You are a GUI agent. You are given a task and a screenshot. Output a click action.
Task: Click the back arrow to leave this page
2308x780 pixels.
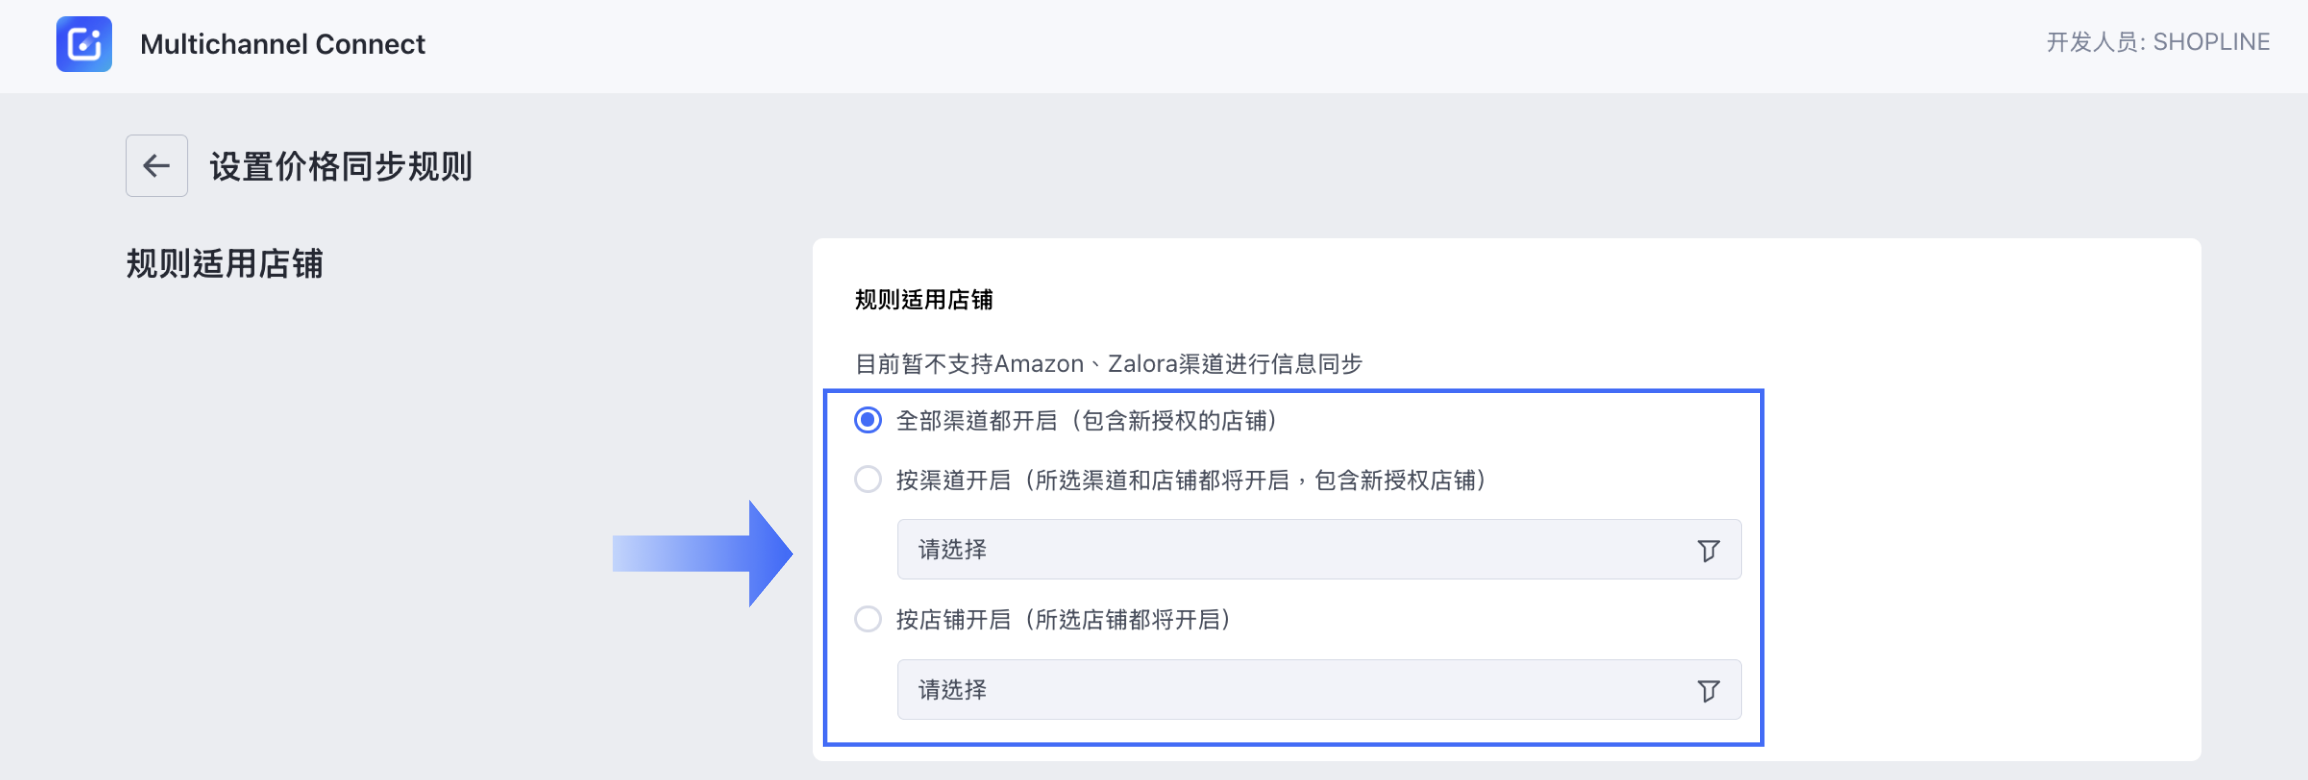click(156, 166)
